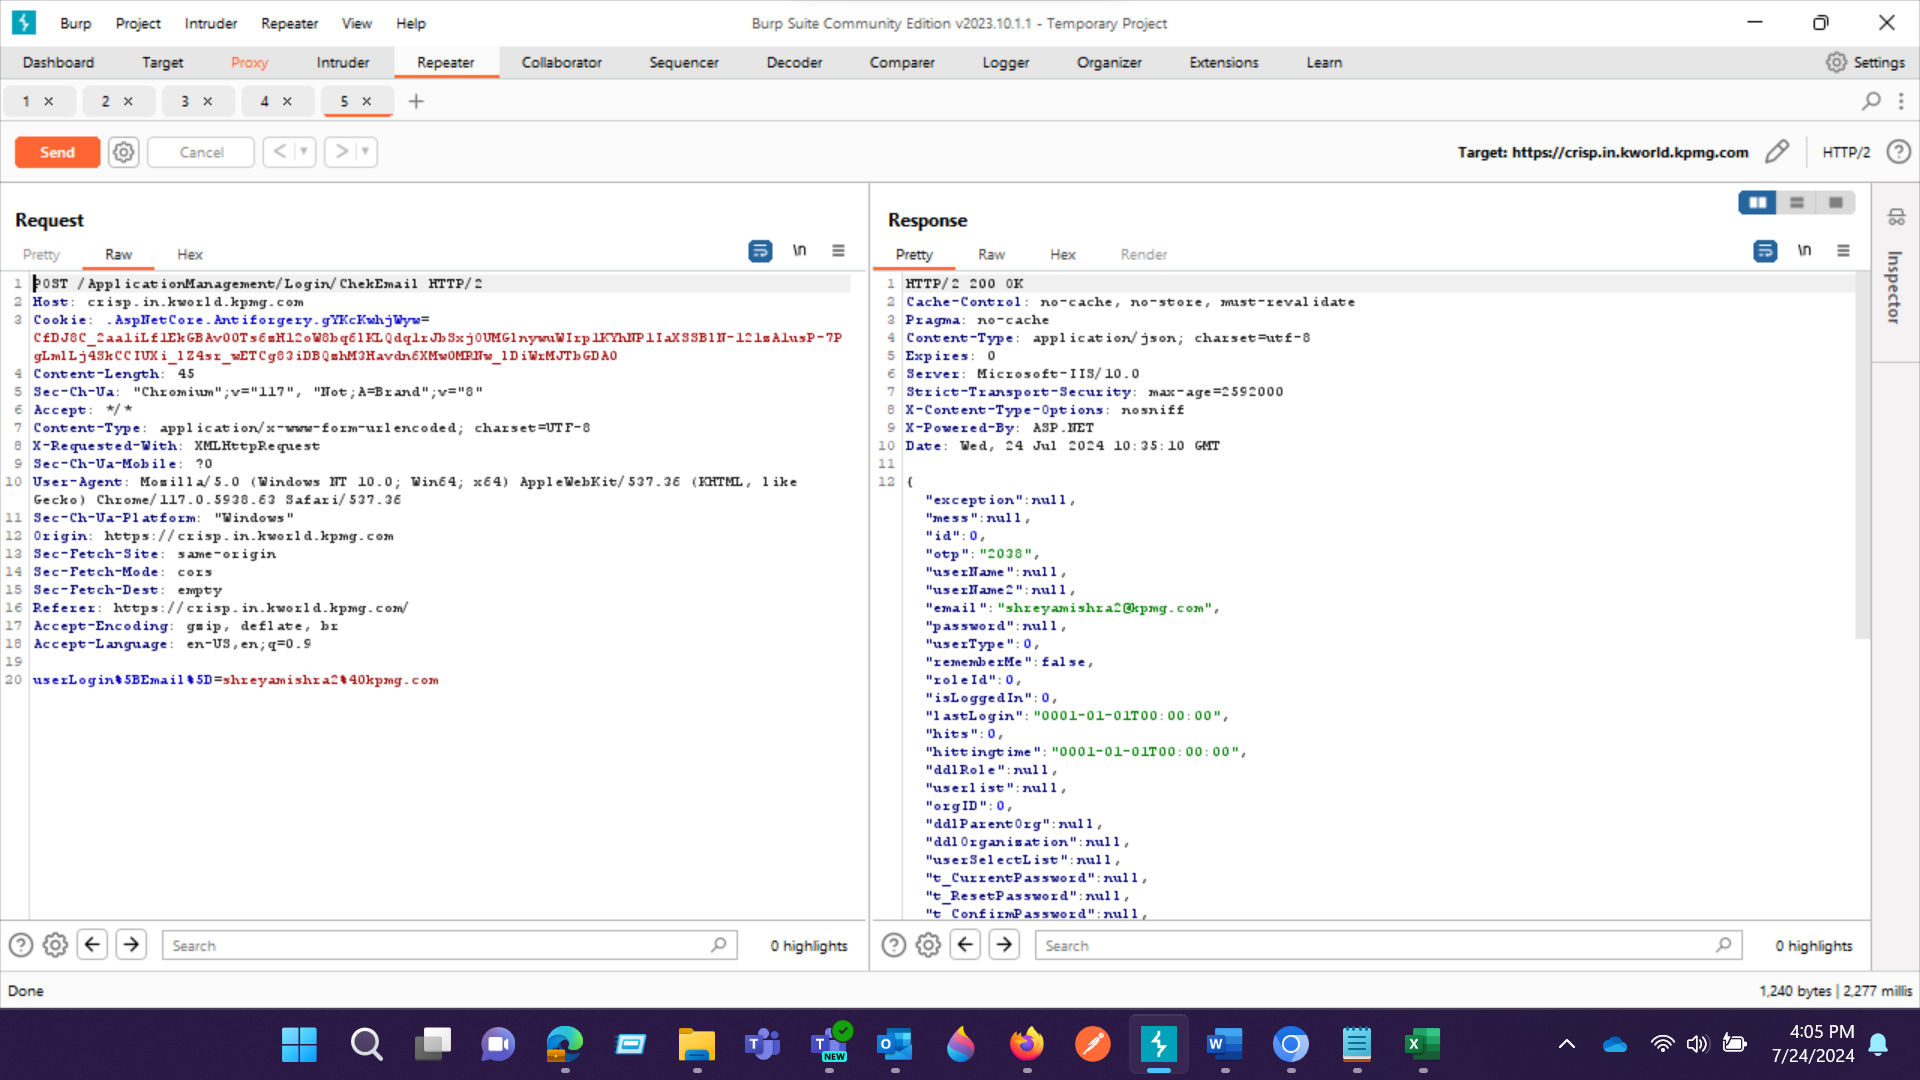1920x1080 pixels.
Task: Open Excel from the taskbar
Action: [x=1422, y=1045]
